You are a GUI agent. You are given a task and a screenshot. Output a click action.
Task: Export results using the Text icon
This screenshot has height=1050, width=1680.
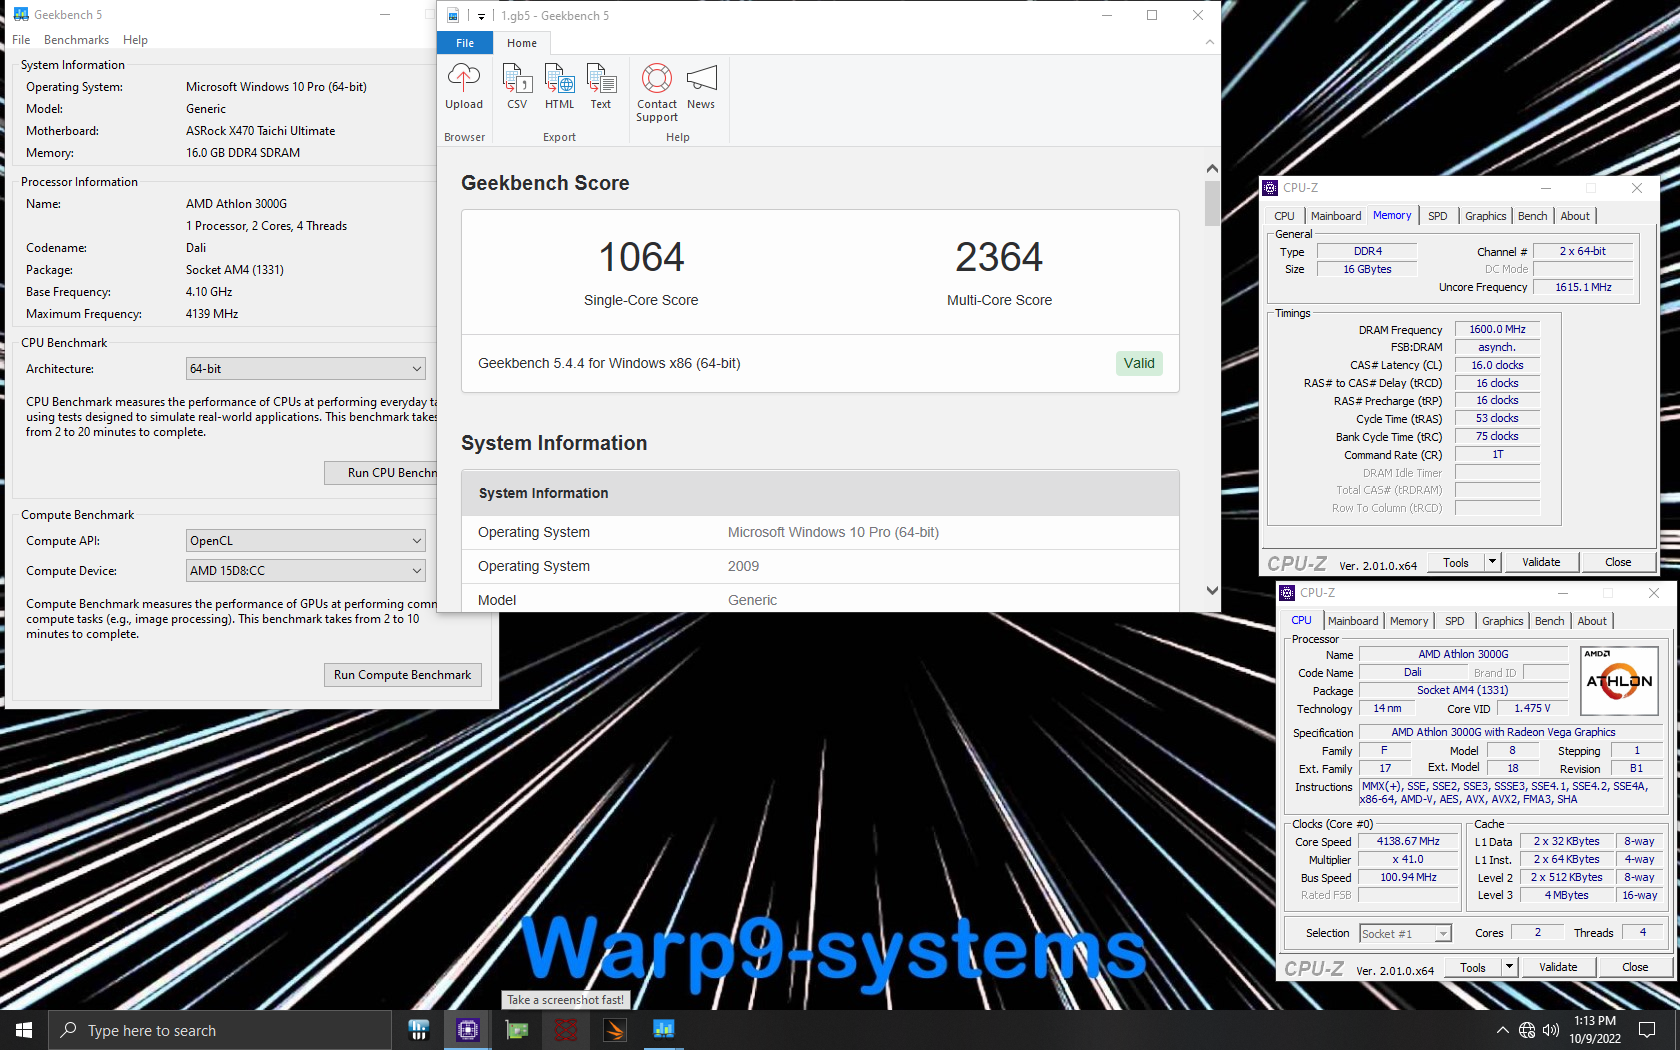click(601, 78)
